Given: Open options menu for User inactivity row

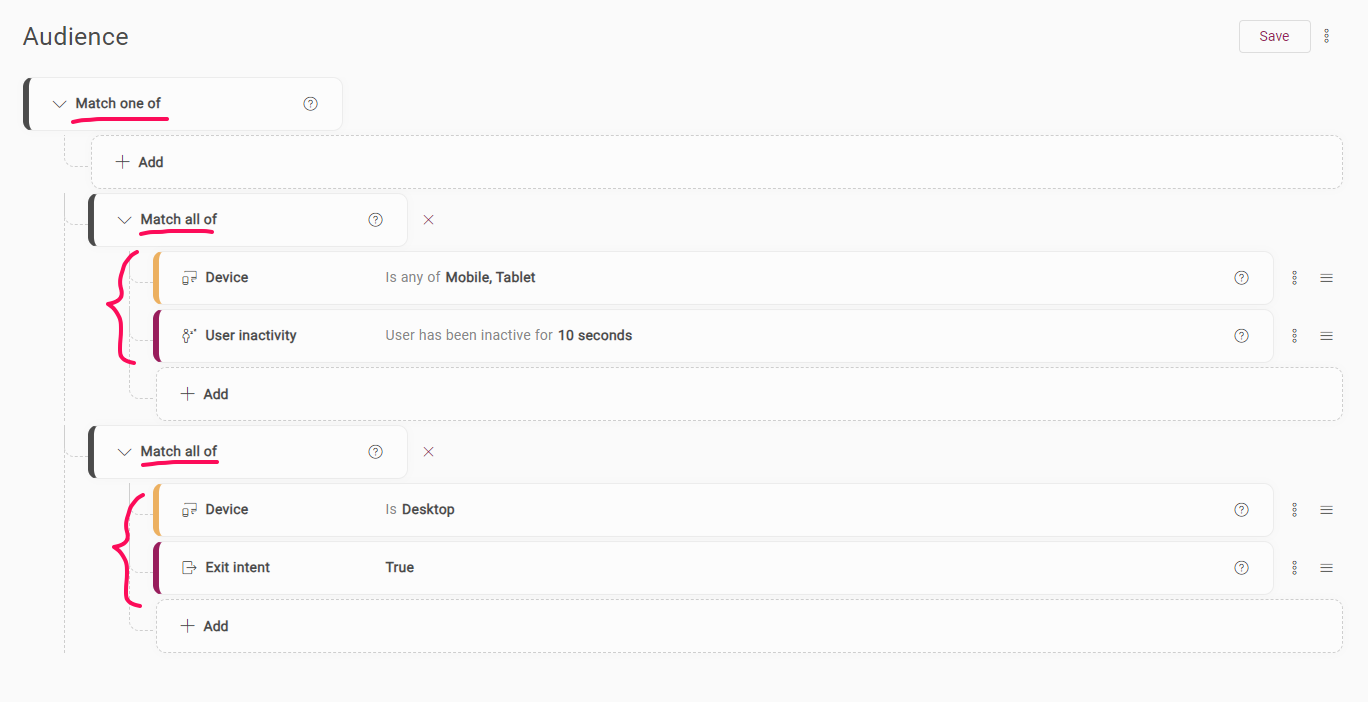Looking at the screenshot, I should pos(1294,336).
